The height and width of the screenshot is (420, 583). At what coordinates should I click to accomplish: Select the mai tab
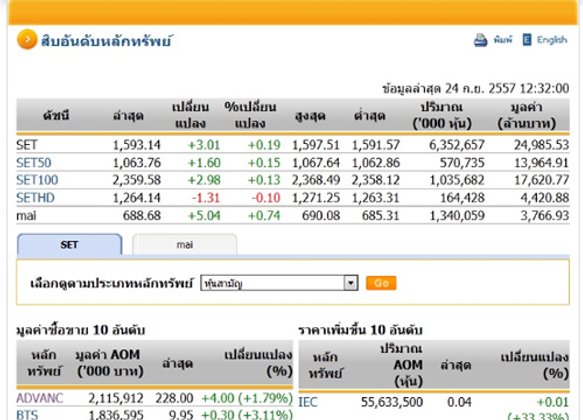(x=184, y=245)
